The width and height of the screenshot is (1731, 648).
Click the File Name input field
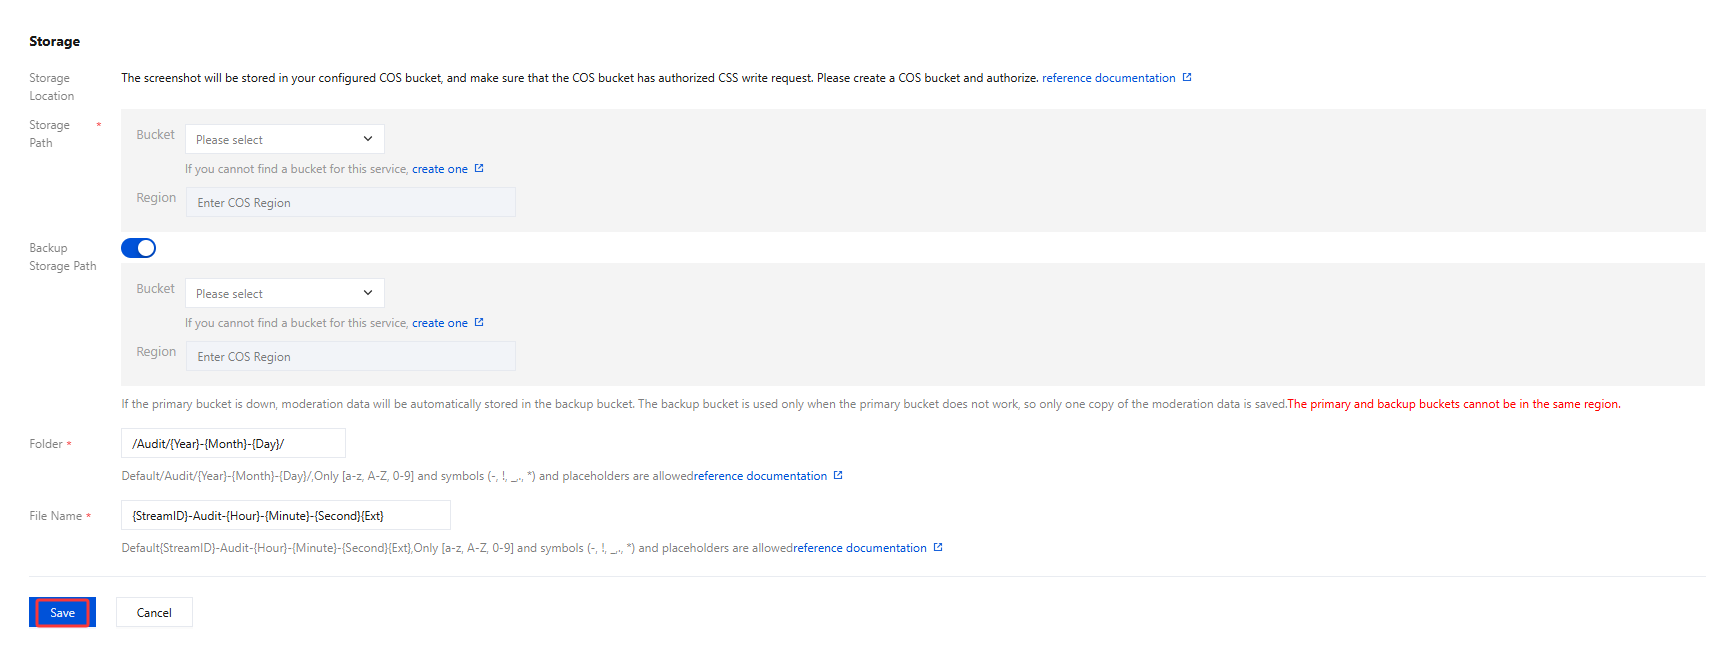pyautogui.click(x=285, y=516)
